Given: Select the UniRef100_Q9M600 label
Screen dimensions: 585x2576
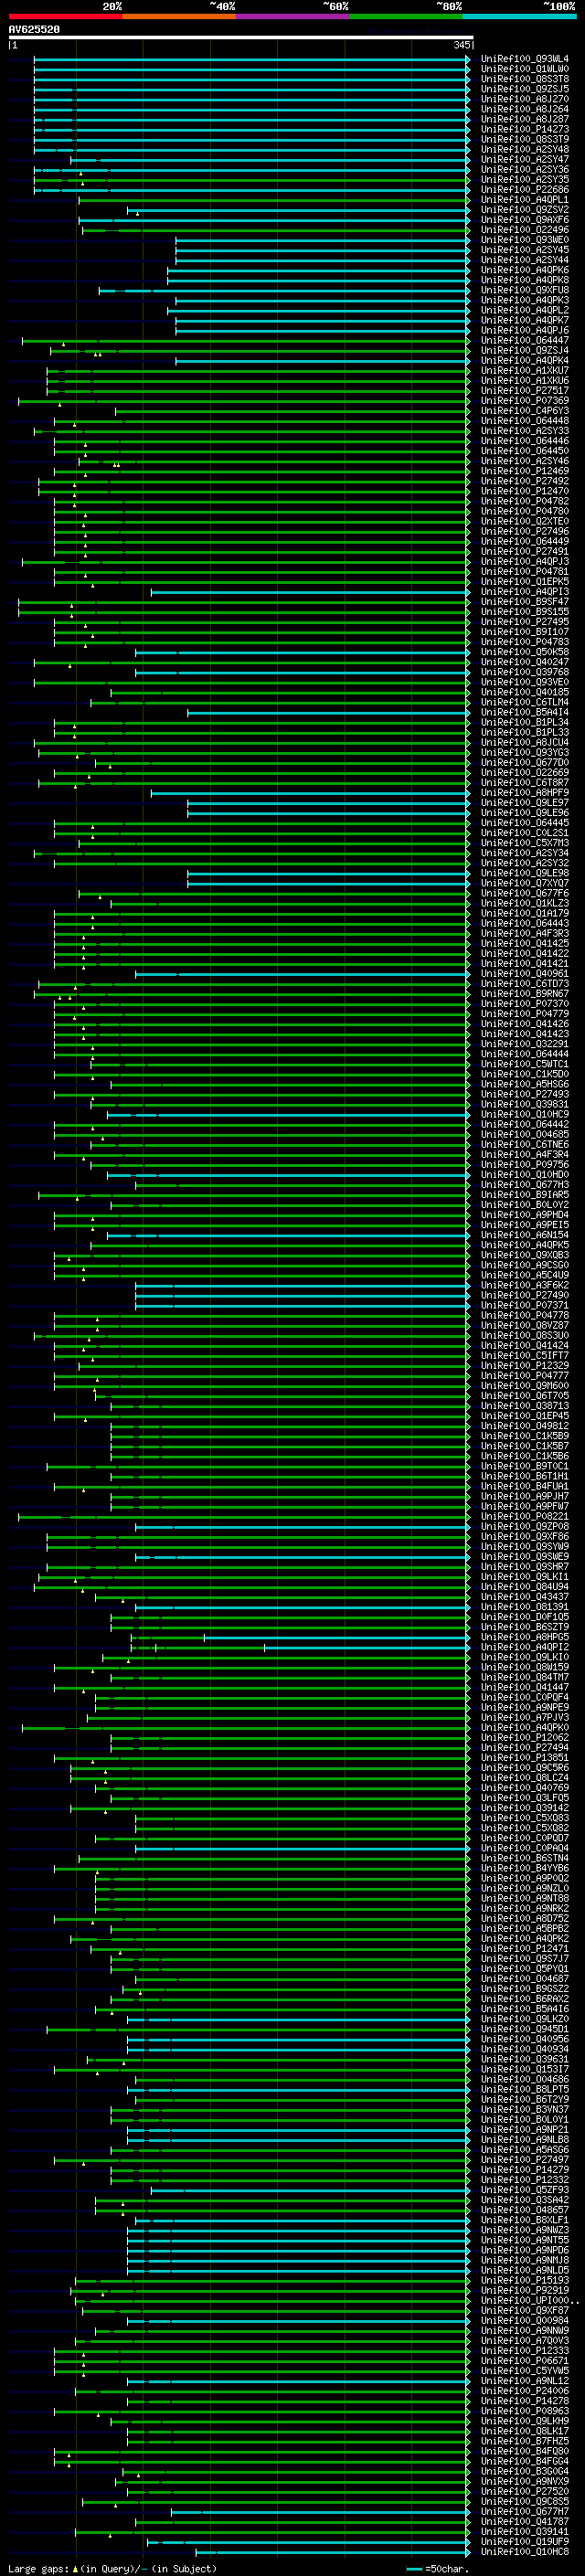Looking at the screenshot, I should (x=524, y=1386).
